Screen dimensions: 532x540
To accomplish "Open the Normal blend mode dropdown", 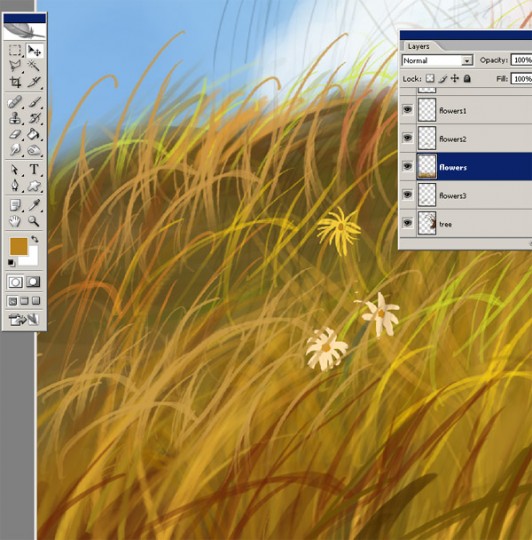I will [437, 61].
